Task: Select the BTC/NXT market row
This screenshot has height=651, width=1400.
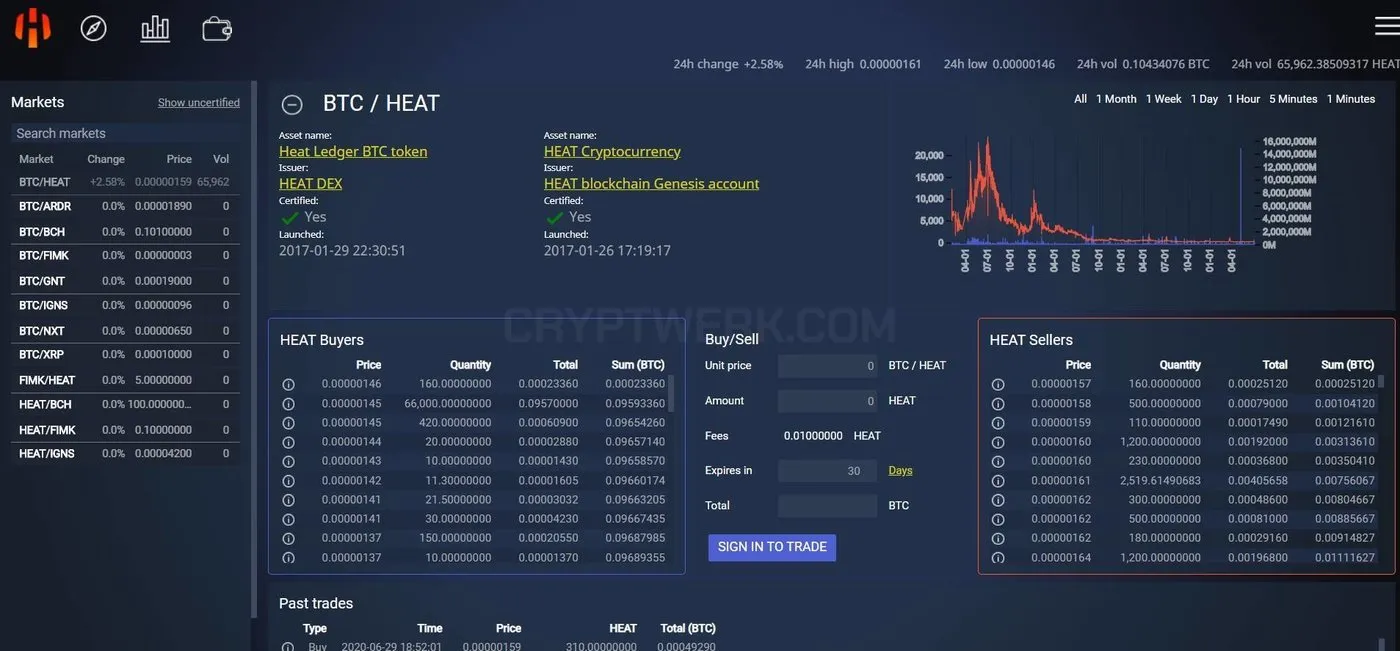Action: coord(125,331)
